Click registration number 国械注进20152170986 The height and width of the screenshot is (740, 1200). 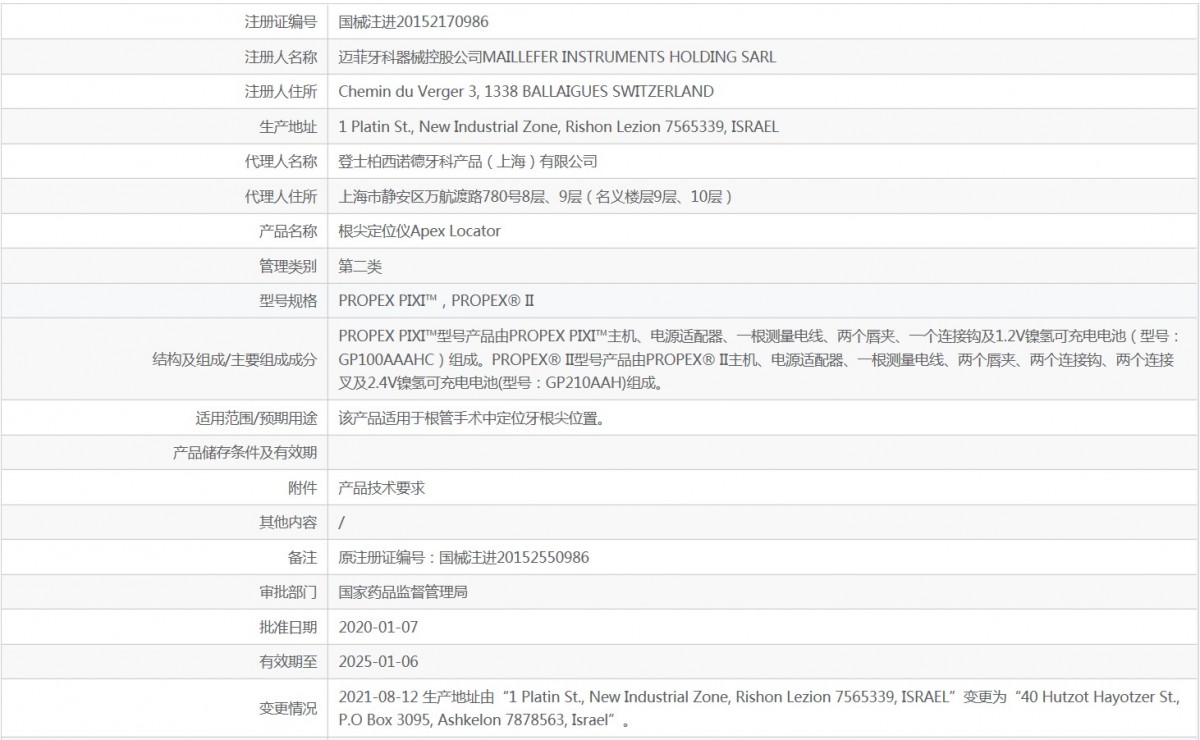(414, 21)
